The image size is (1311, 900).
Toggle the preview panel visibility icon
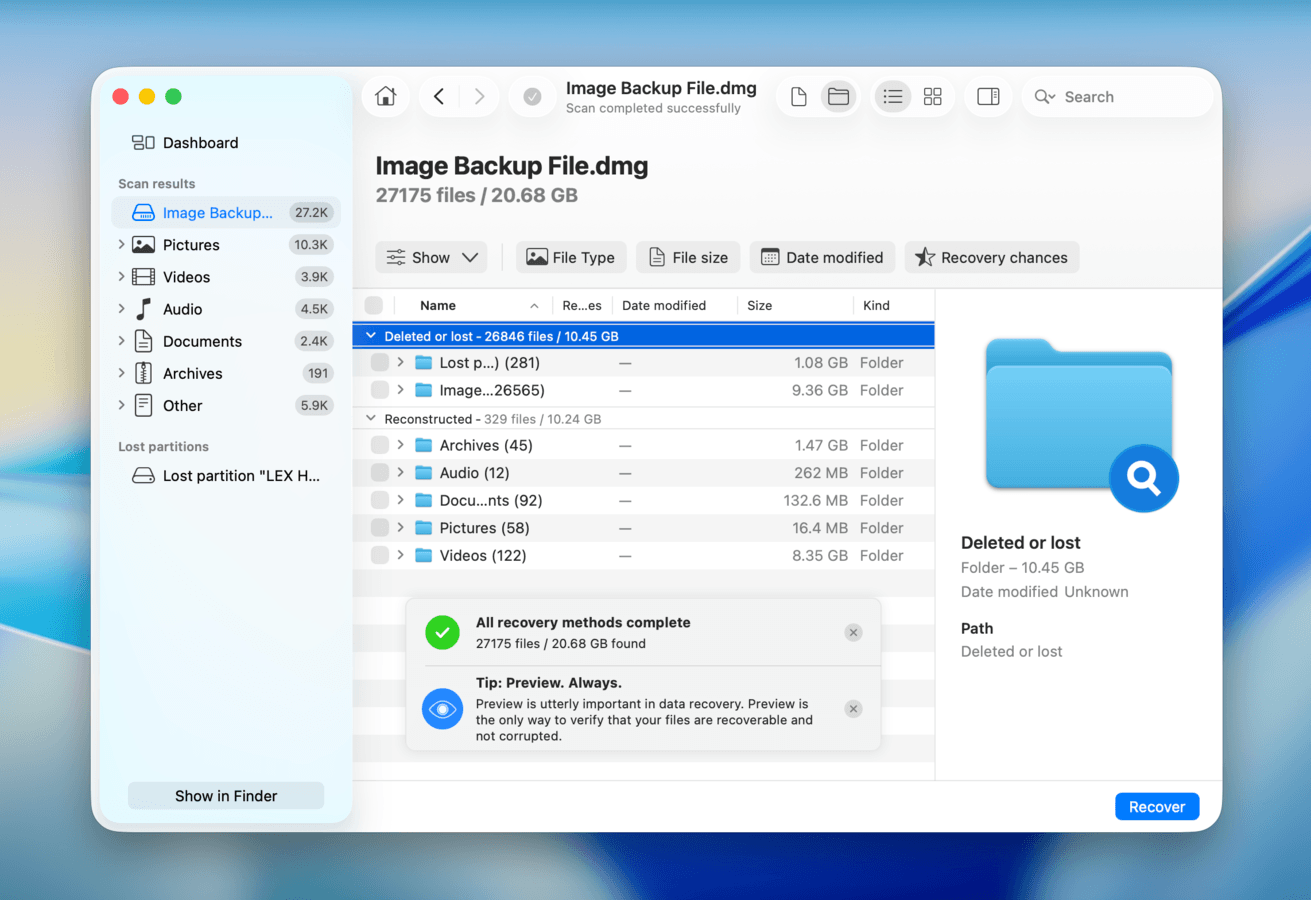pyautogui.click(x=988, y=96)
